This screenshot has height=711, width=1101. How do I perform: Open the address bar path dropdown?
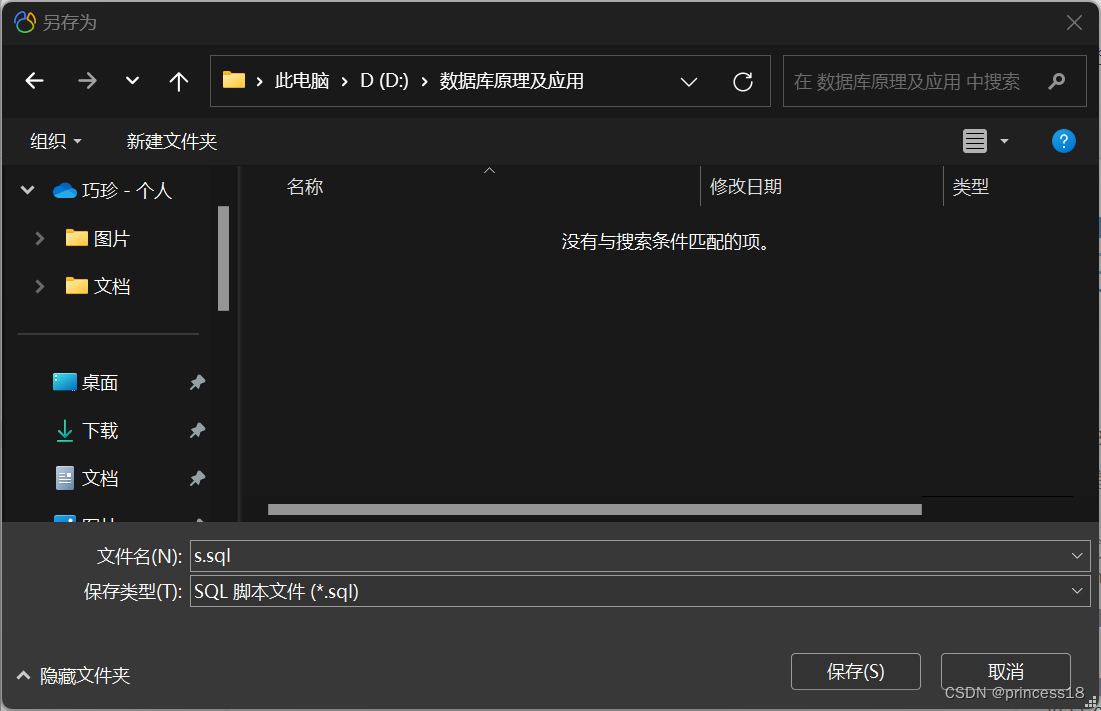689,81
